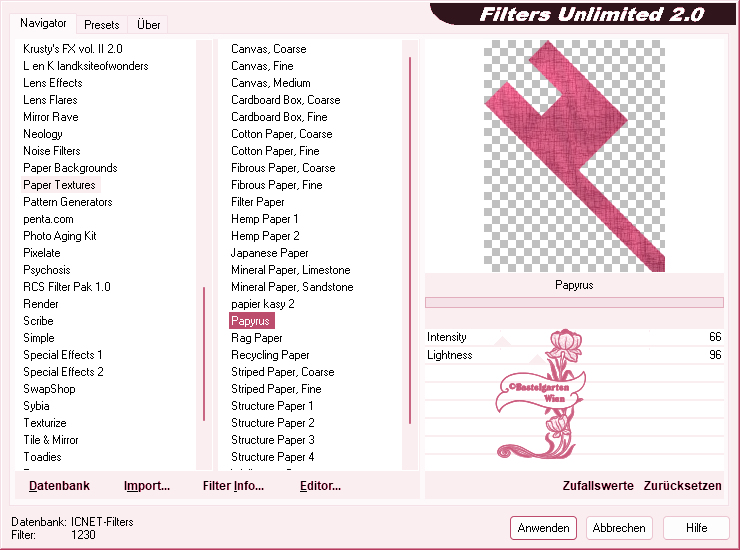
Task: Open RCS Filter Pak 1.0 category
Action: coord(67,287)
